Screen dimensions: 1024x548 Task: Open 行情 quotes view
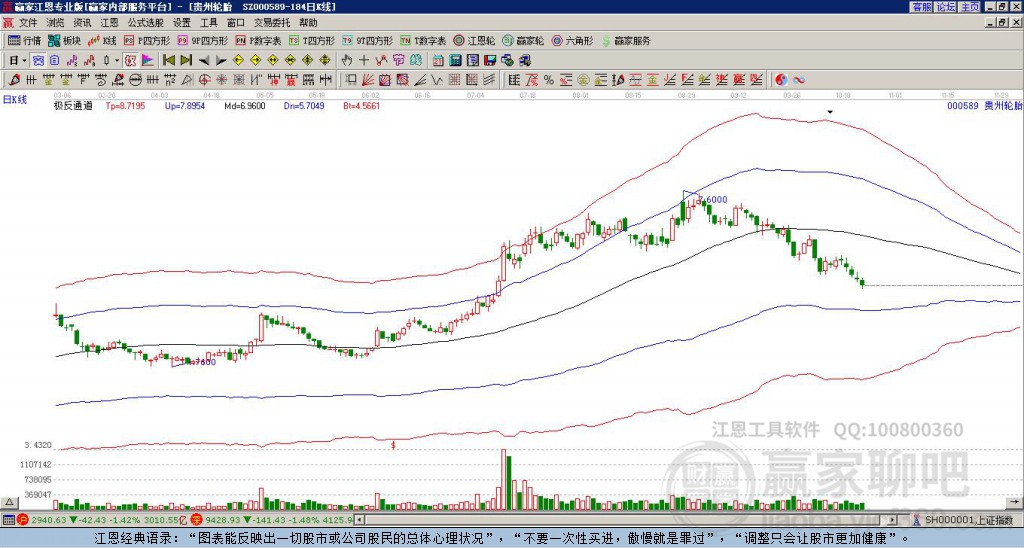click(x=24, y=40)
